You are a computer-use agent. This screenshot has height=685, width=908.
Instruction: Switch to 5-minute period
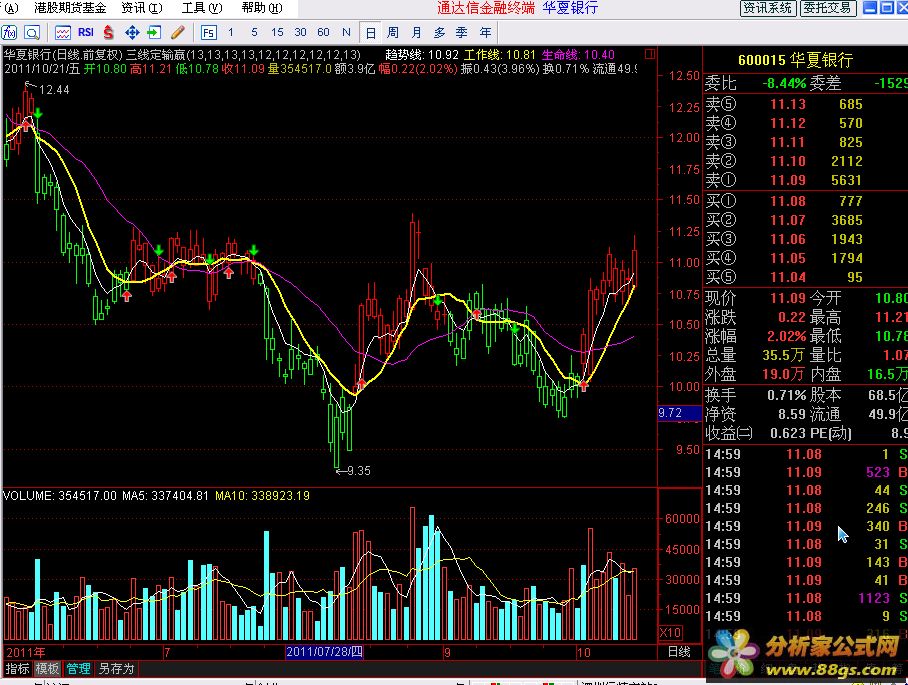254,32
